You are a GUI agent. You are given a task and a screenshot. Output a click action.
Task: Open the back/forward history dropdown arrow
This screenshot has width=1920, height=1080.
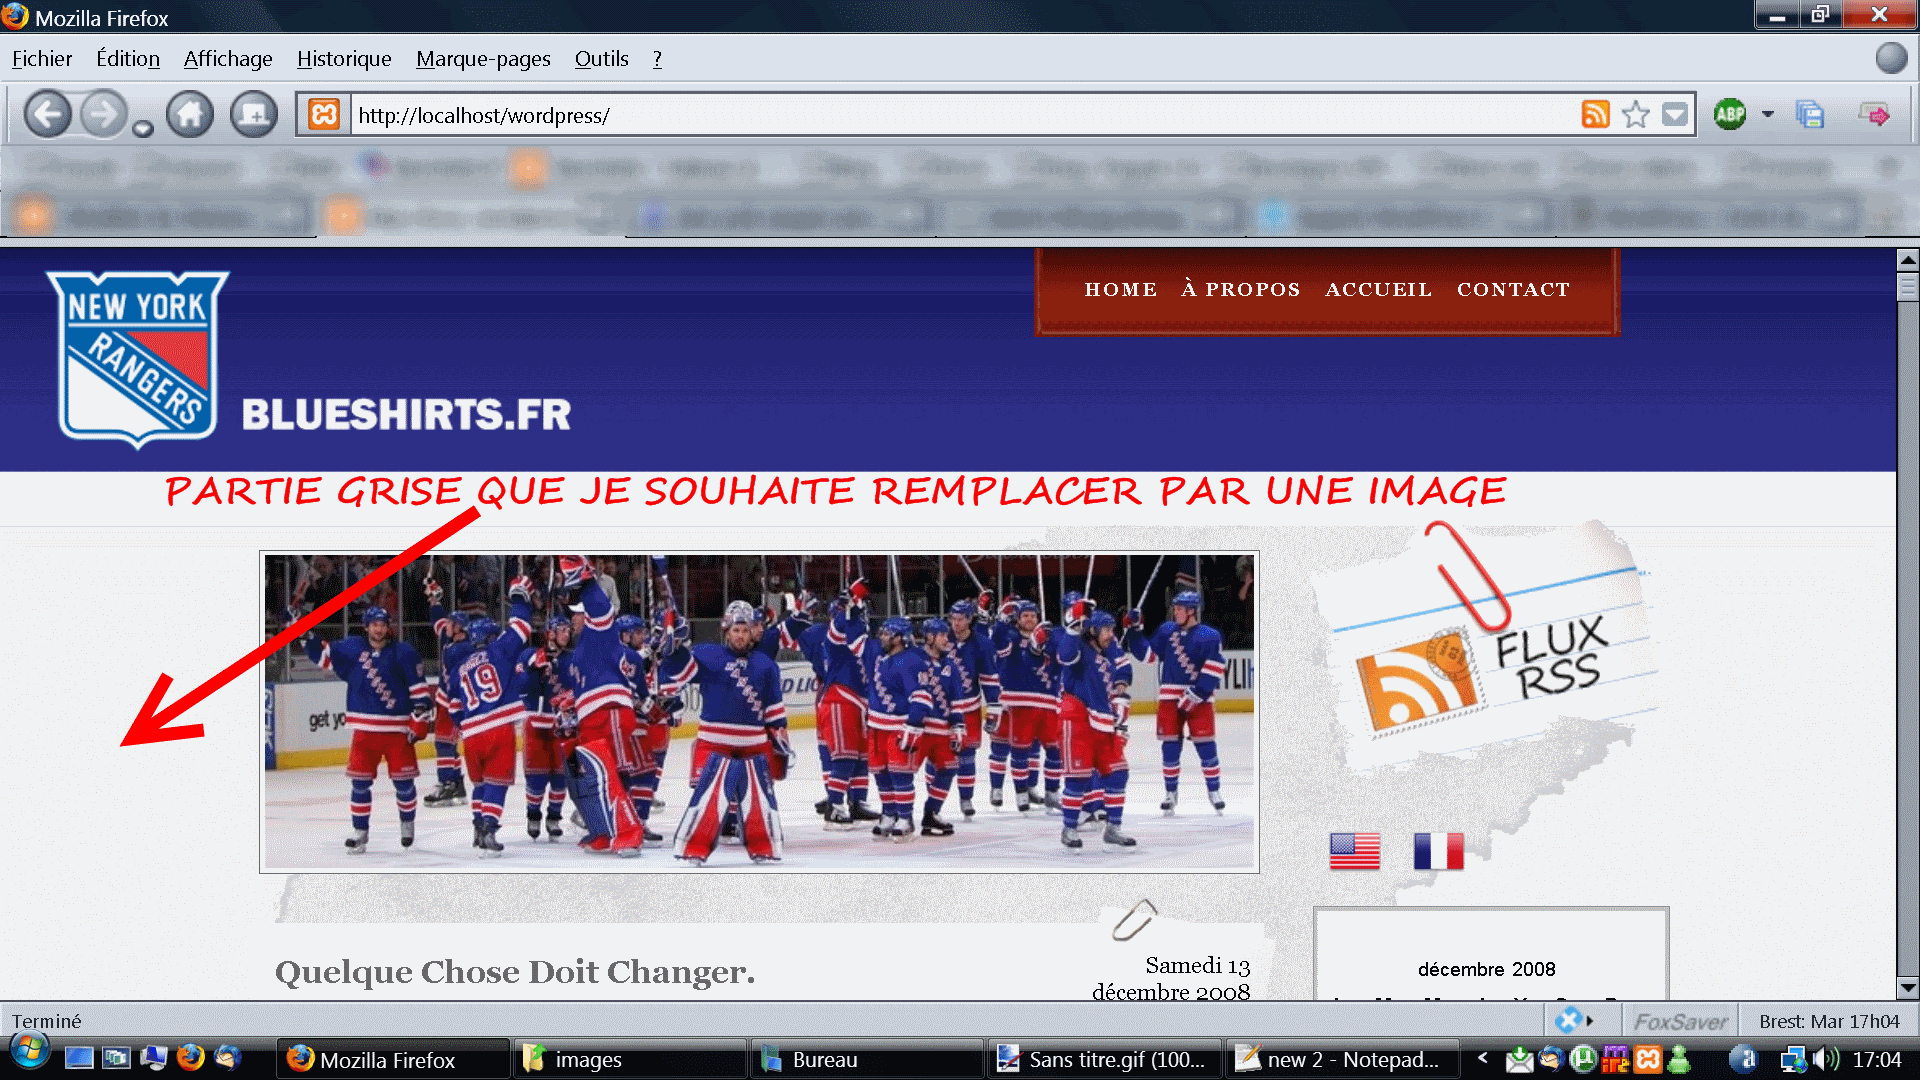(143, 129)
